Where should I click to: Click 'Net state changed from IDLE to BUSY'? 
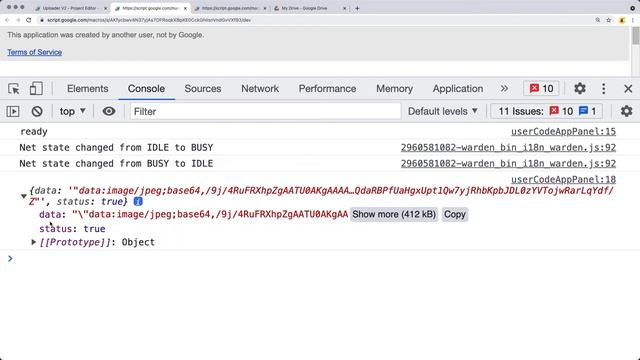pyautogui.click(x=116, y=147)
